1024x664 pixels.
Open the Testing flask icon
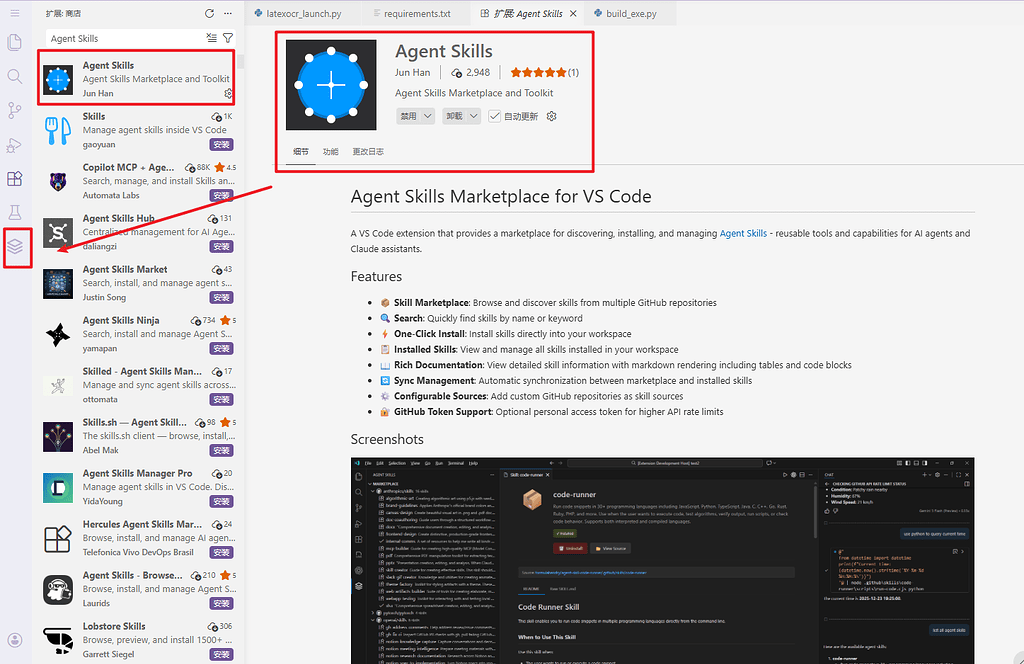(x=14, y=212)
